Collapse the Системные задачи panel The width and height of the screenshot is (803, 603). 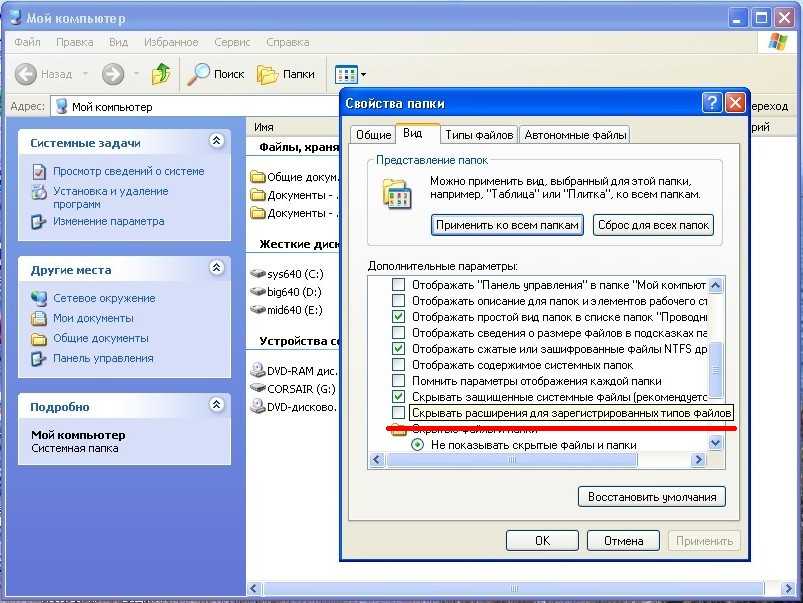pyautogui.click(x=217, y=141)
